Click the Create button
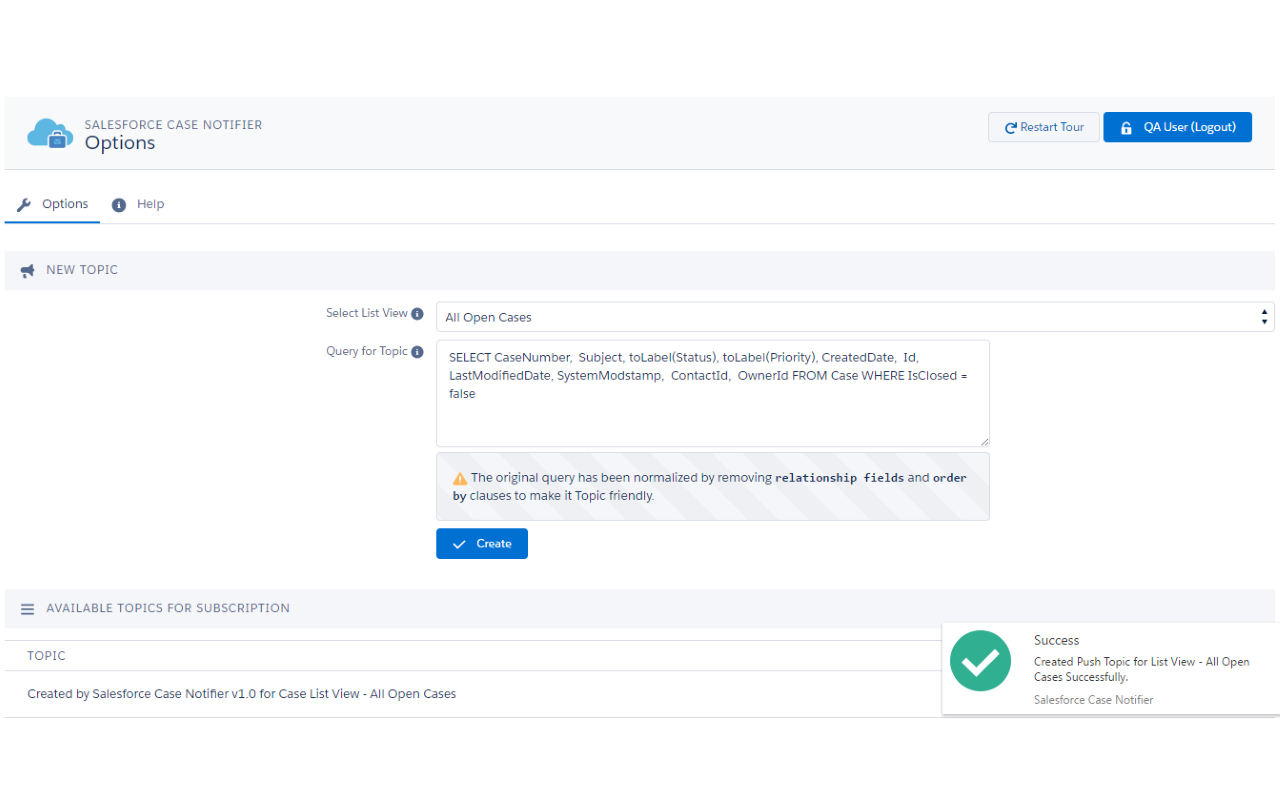The image size is (1280, 800). 482,543
